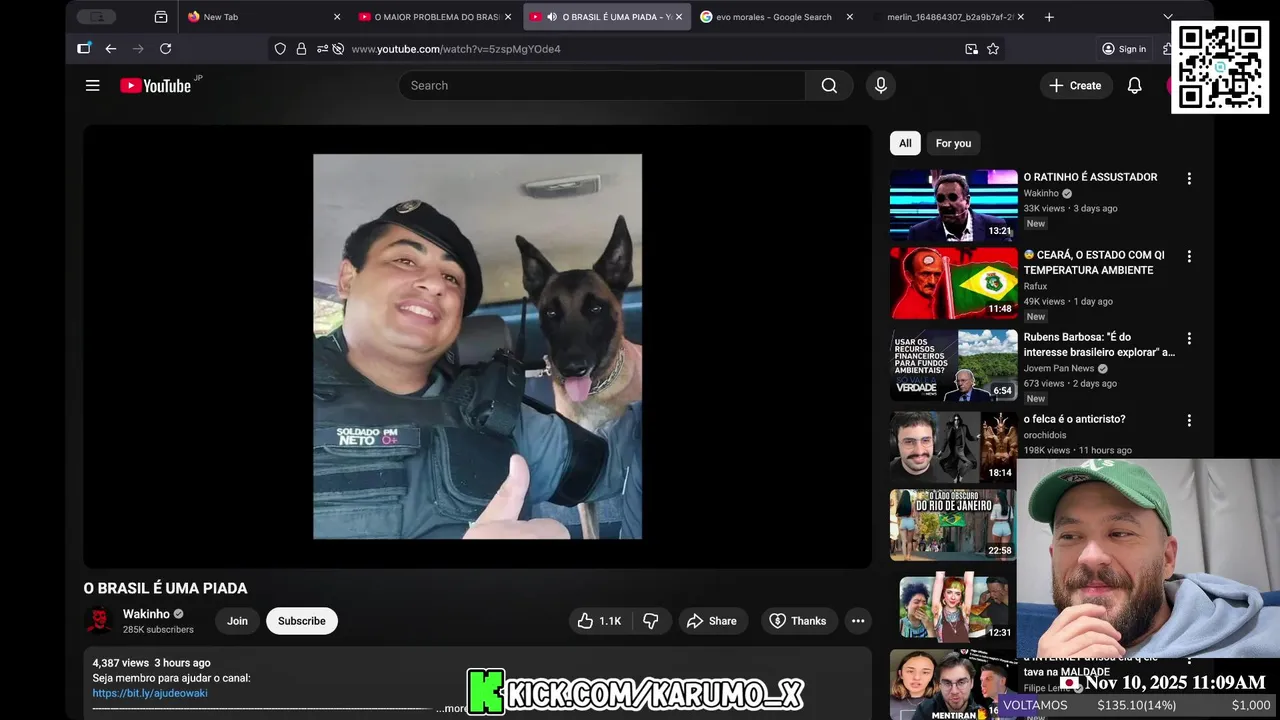This screenshot has height=720, width=1280.
Task: Switch to O MAIOR PROBLEMA DO BRASIL tab
Action: tap(437, 17)
